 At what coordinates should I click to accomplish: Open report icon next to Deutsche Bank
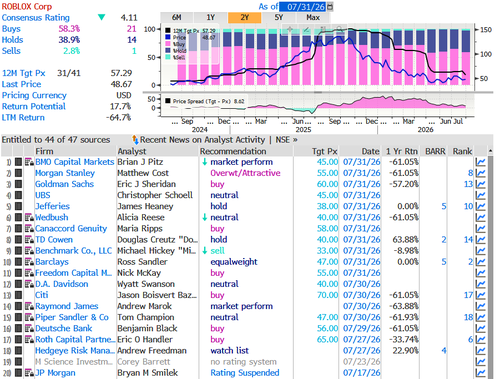[29, 329]
